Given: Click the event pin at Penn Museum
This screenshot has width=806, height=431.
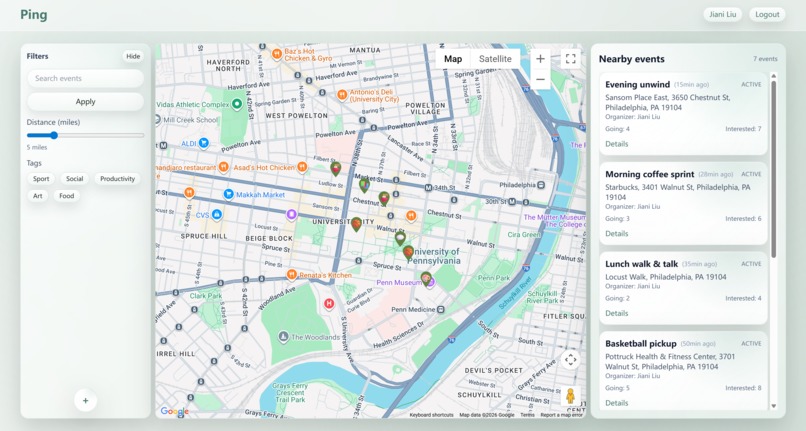Looking at the screenshot, I should [426, 279].
